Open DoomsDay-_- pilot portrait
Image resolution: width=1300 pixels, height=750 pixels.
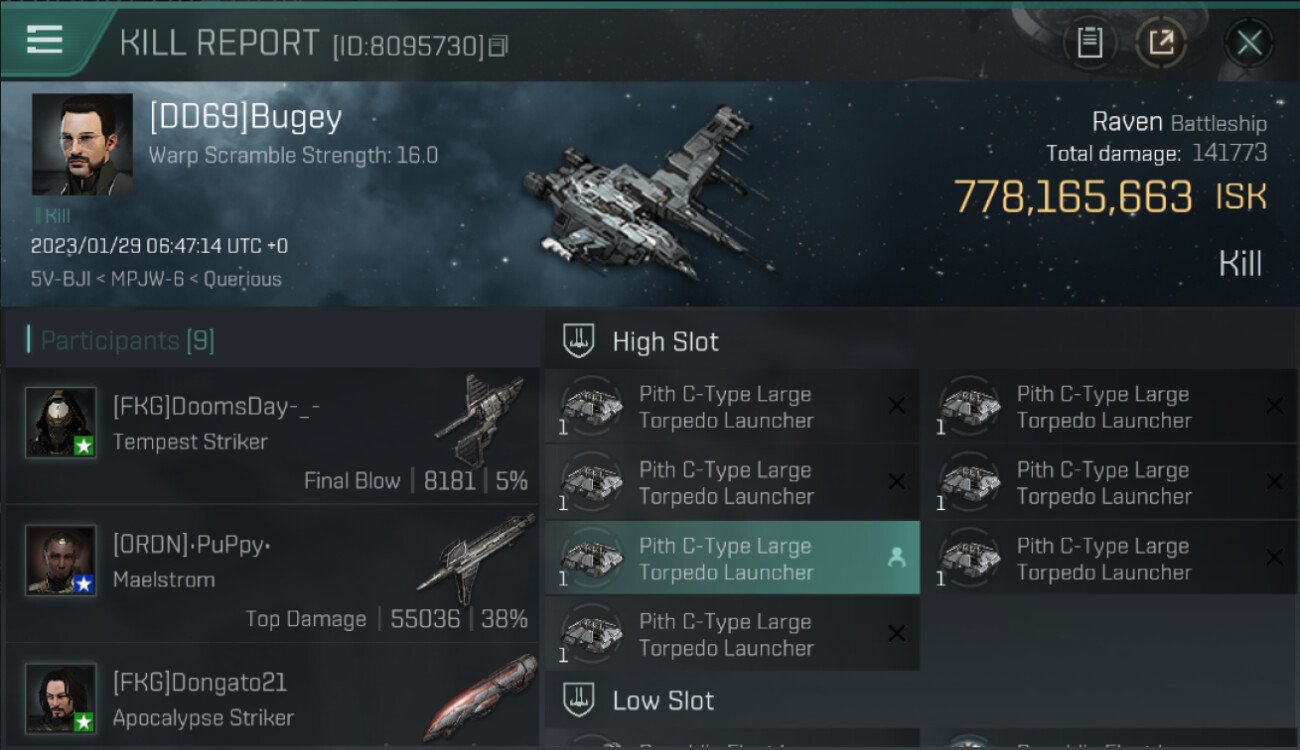click(x=61, y=422)
